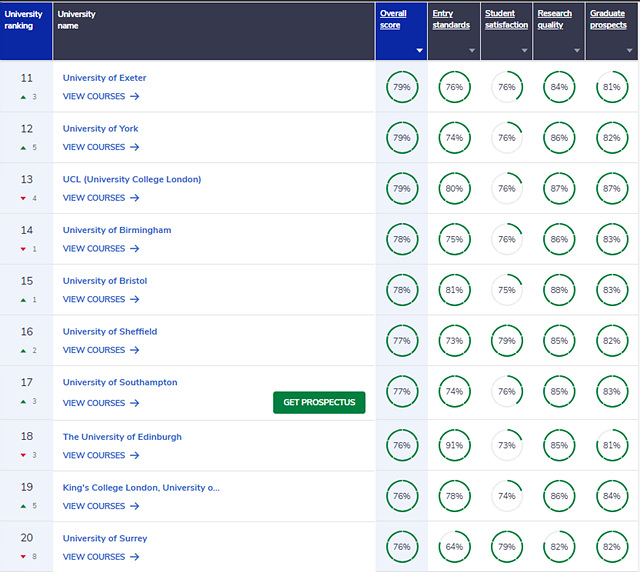
Task: Click Exeter's 84% research quality ring
Action: 559,87
